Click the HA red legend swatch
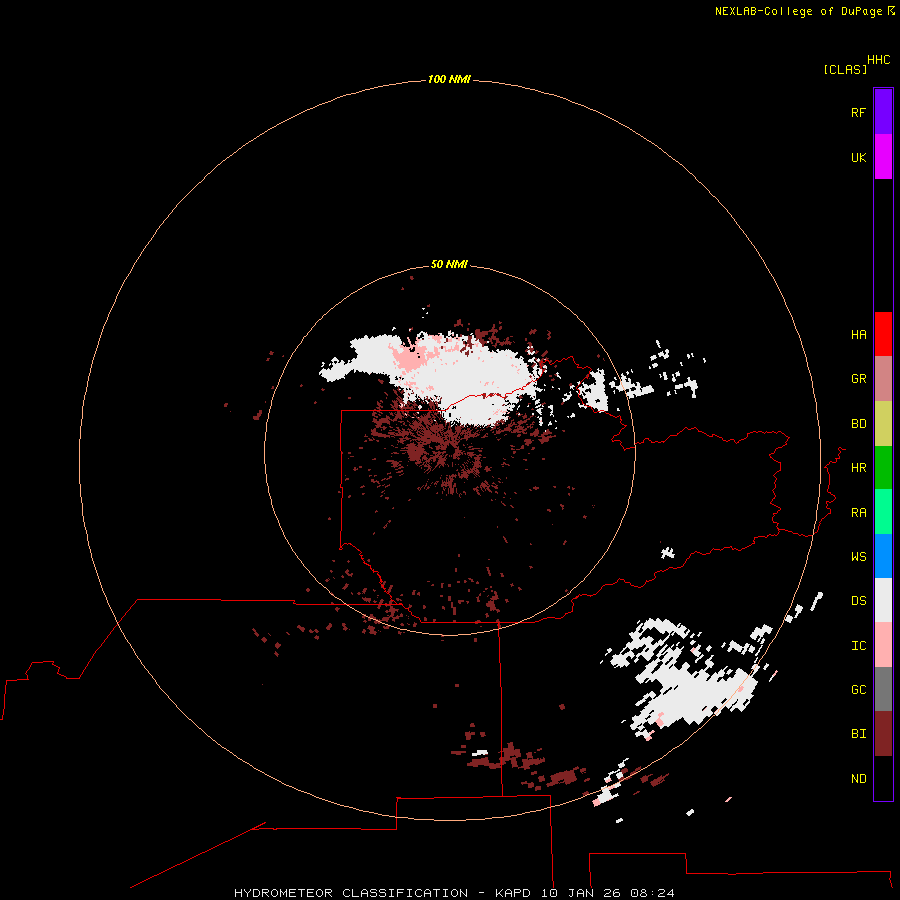Image resolution: width=900 pixels, height=900 pixels. tap(883, 334)
